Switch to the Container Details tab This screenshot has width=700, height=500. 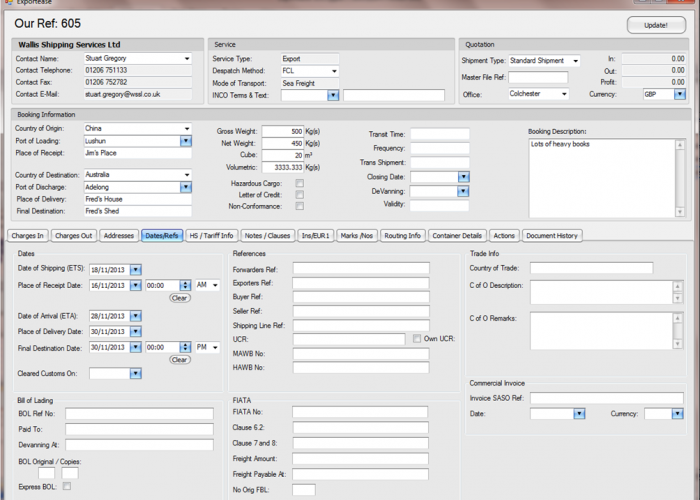click(457, 236)
